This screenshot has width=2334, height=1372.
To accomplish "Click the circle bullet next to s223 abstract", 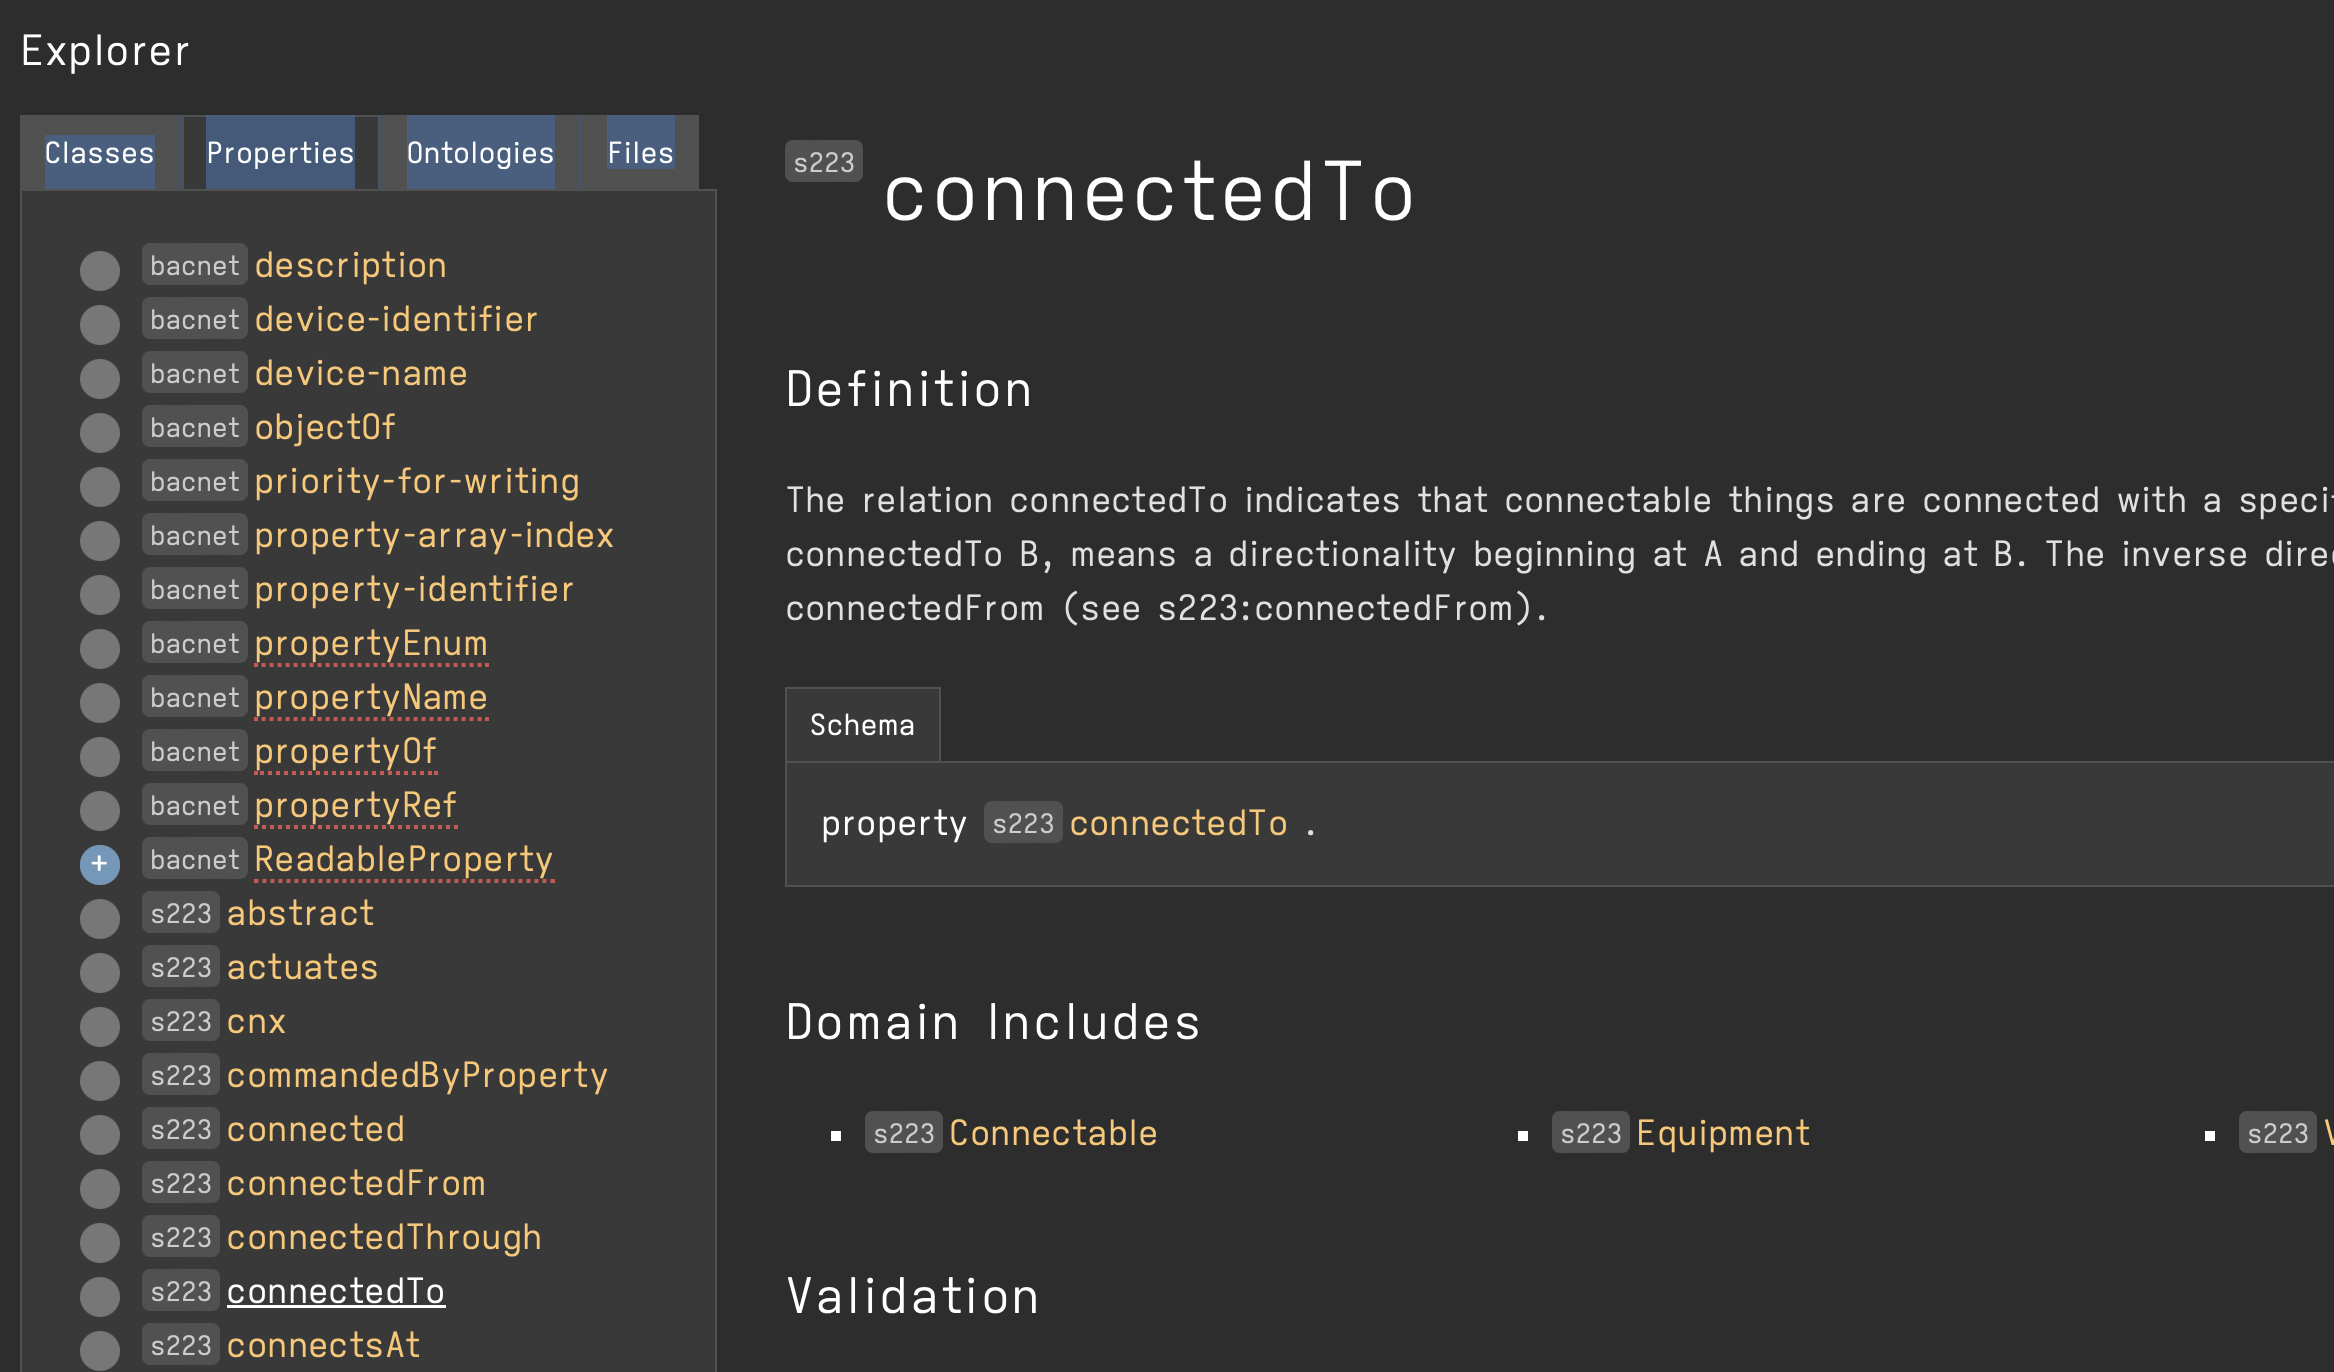I will (x=100, y=917).
